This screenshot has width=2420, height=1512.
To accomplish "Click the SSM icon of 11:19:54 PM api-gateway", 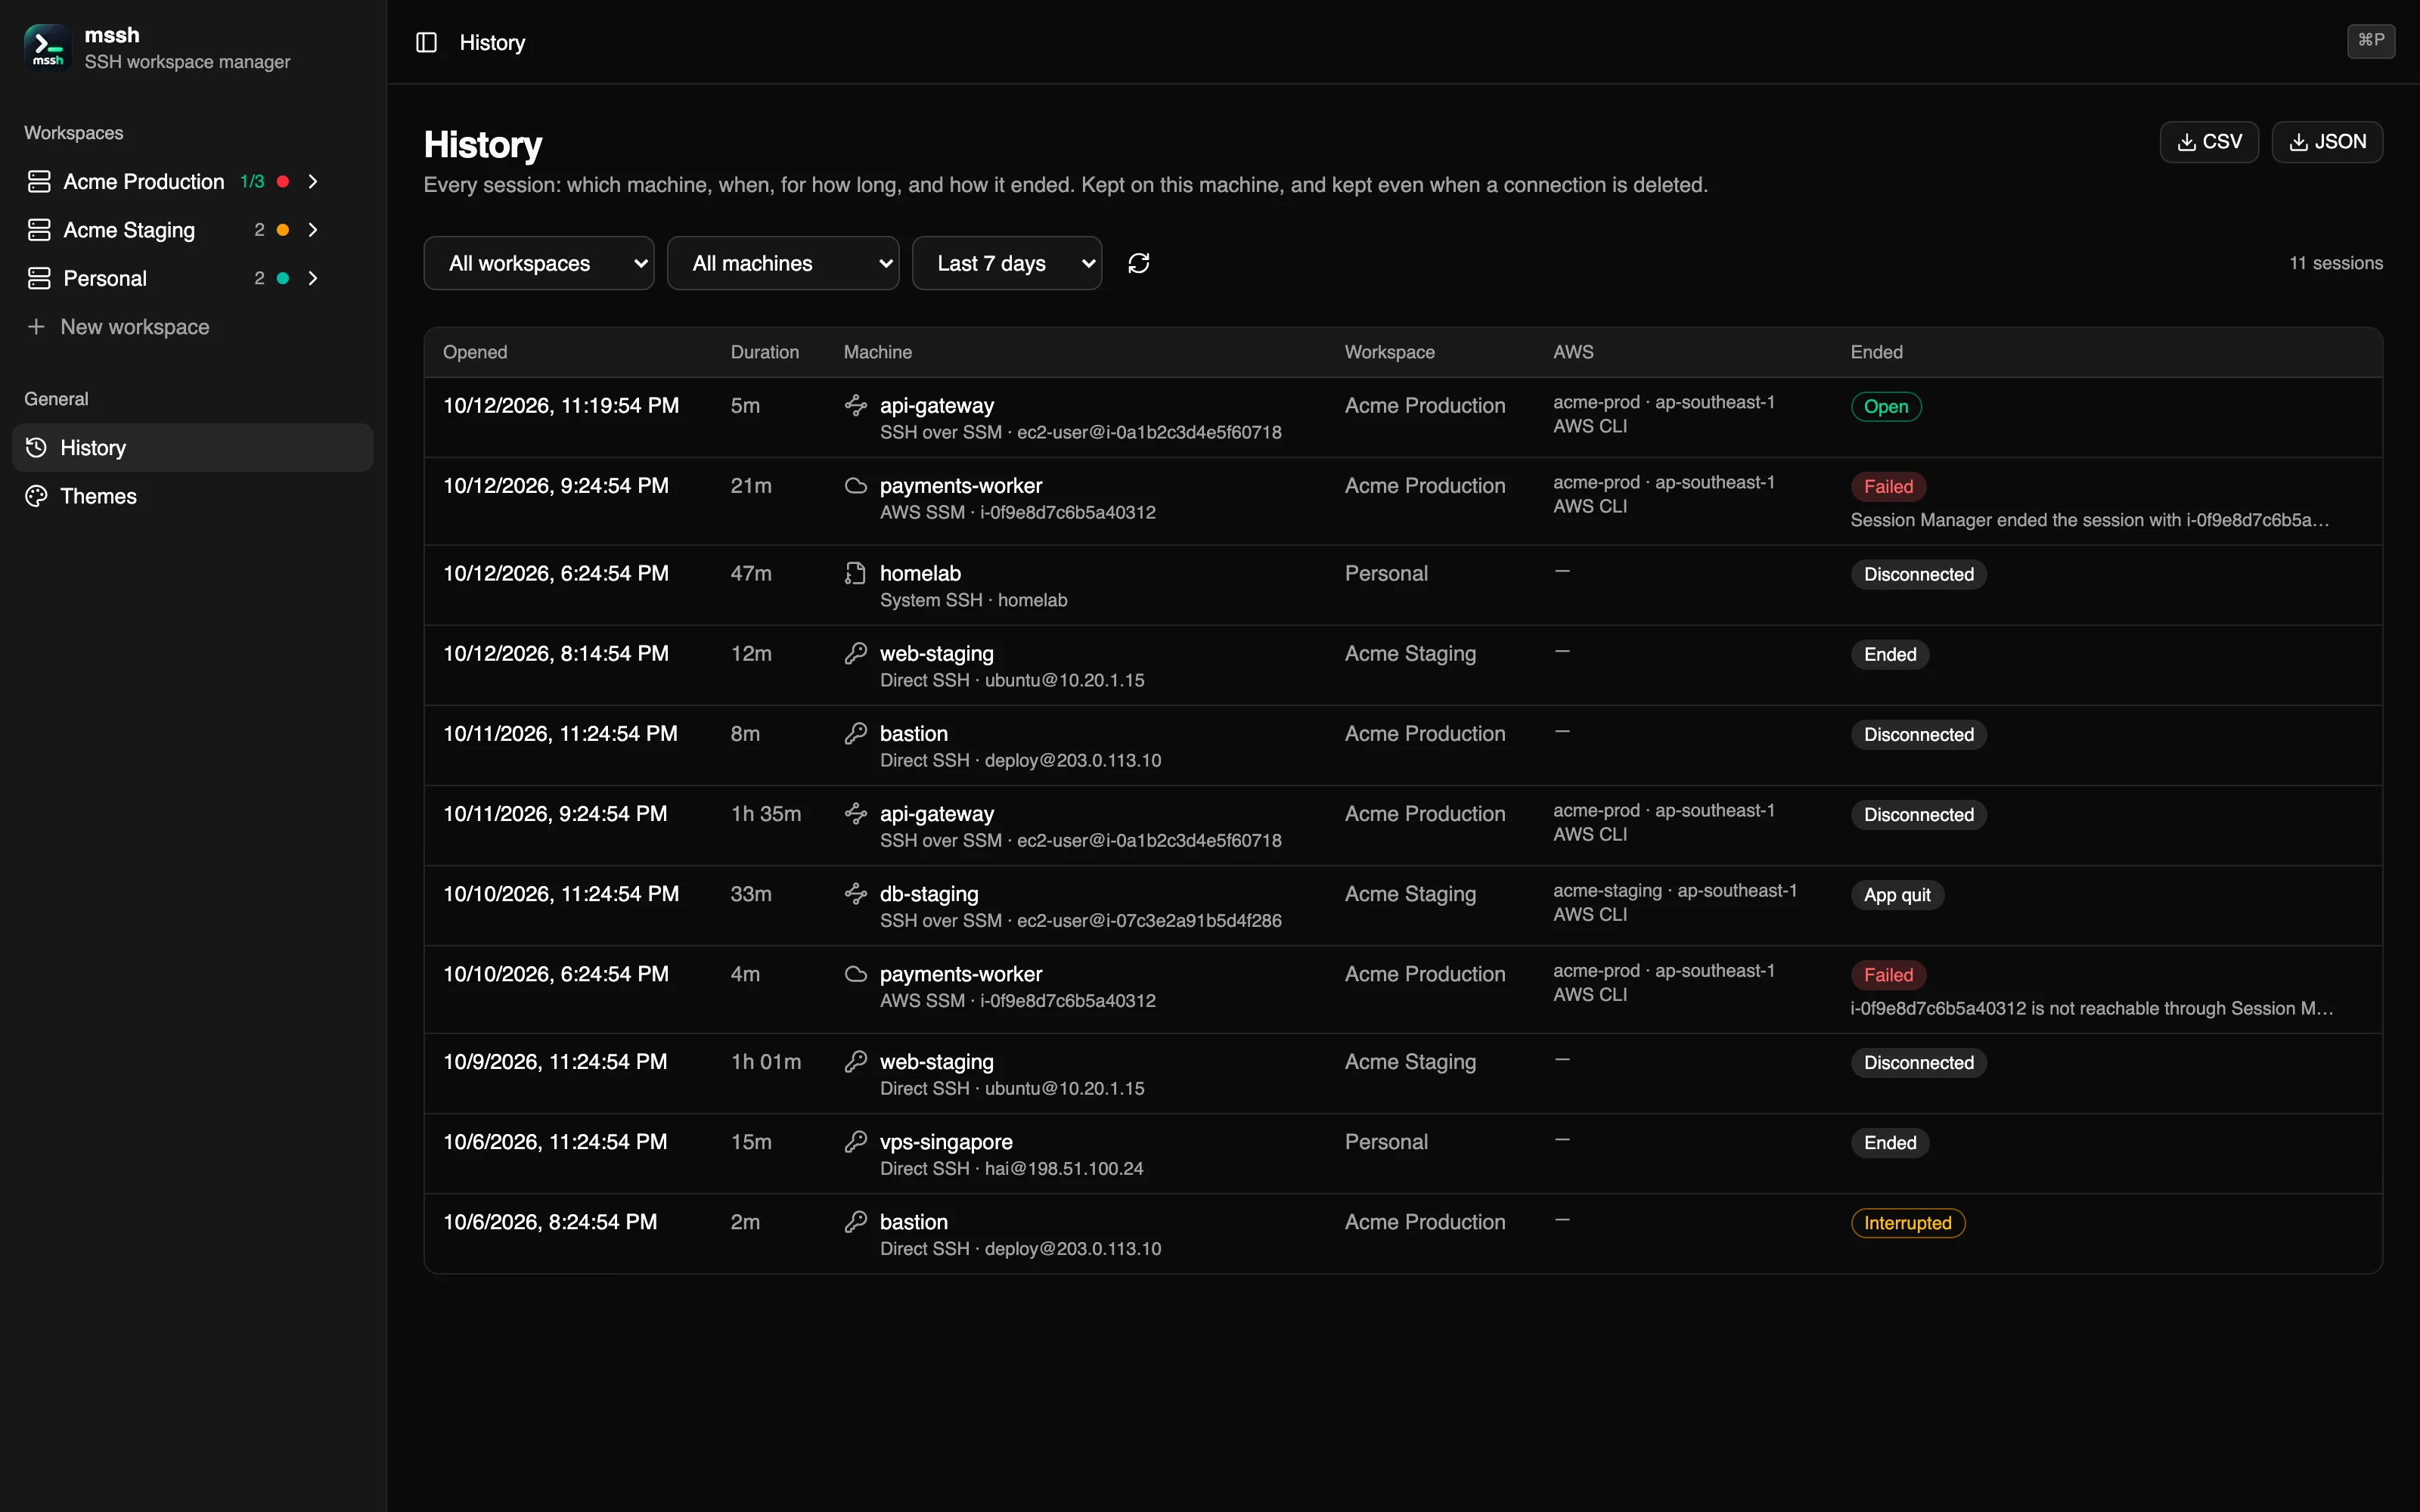I will pyautogui.click(x=855, y=405).
